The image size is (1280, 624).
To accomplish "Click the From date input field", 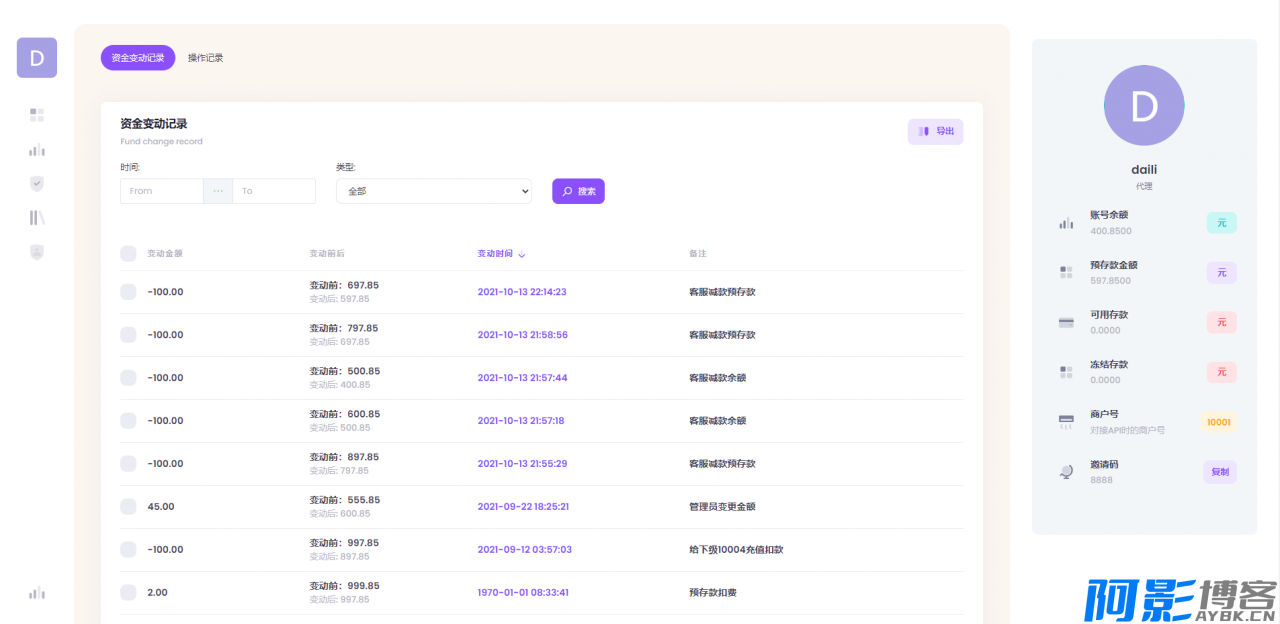I will (162, 191).
